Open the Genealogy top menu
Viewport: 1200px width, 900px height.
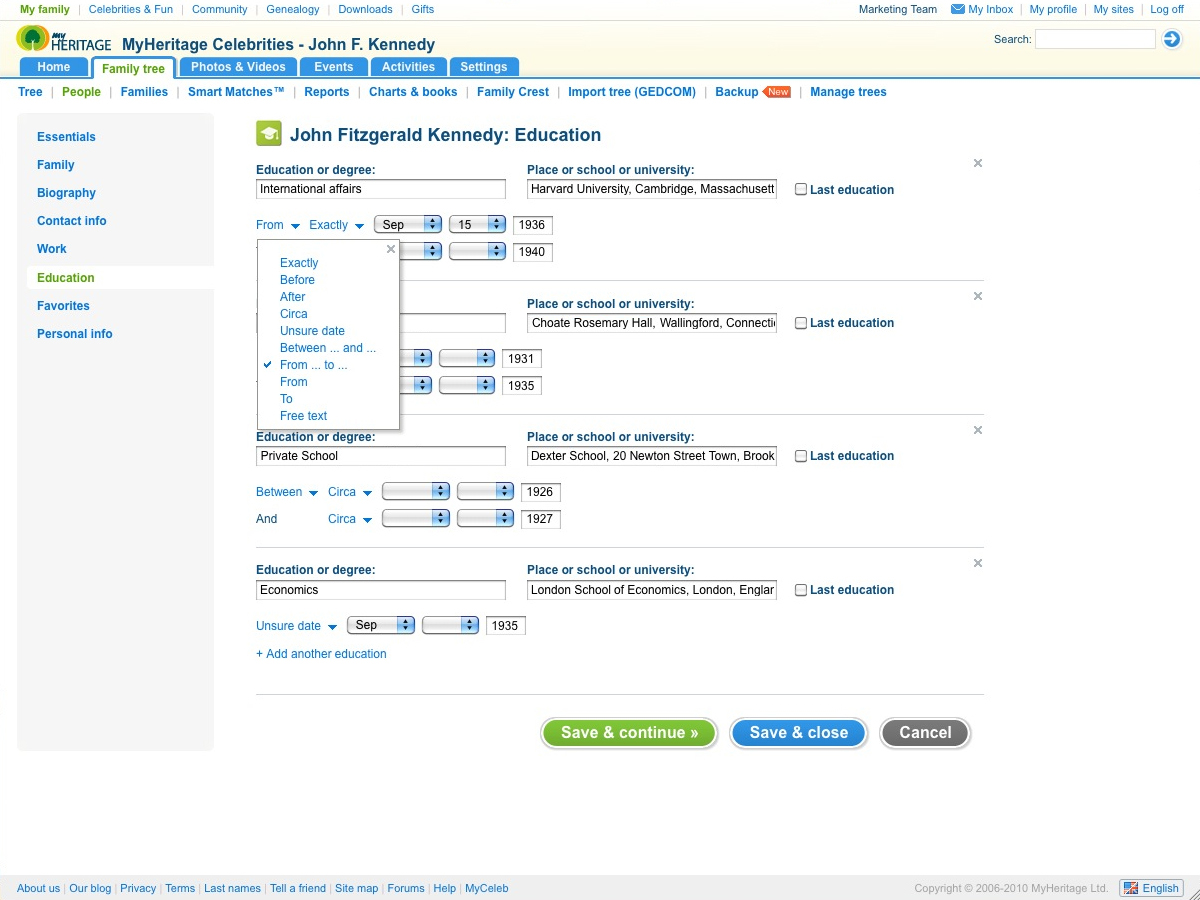[293, 9]
